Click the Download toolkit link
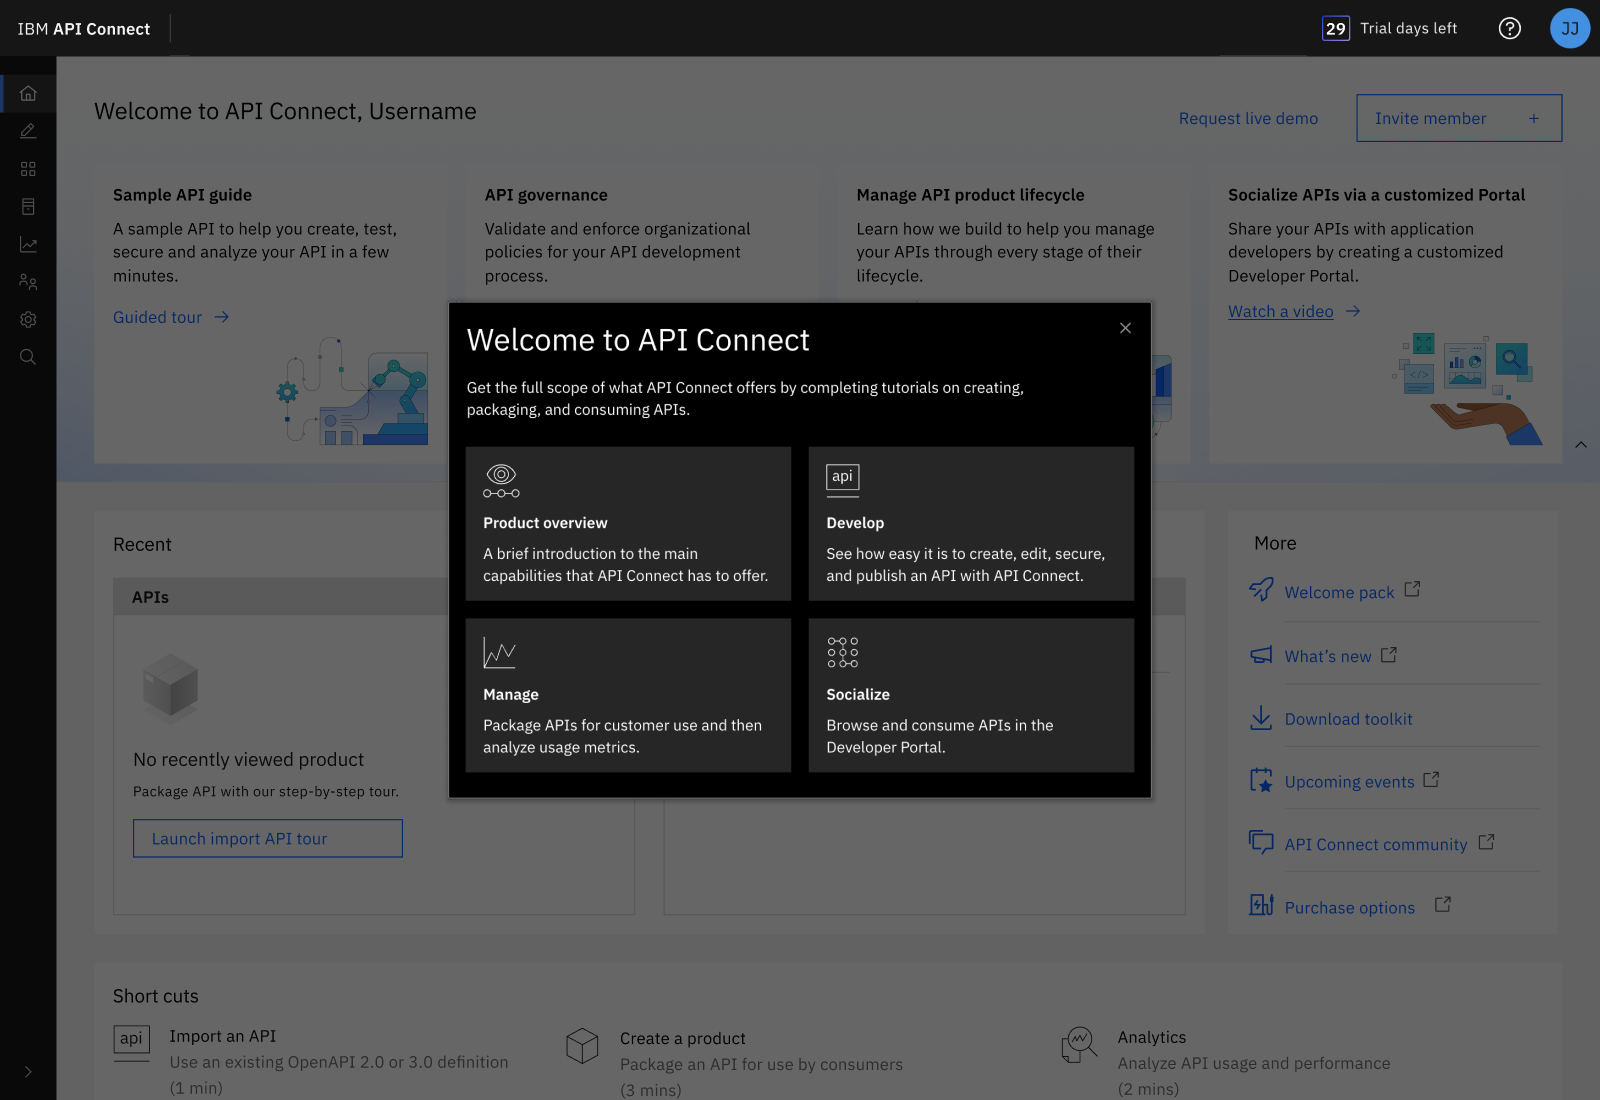1600x1100 pixels. point(1348,719)
